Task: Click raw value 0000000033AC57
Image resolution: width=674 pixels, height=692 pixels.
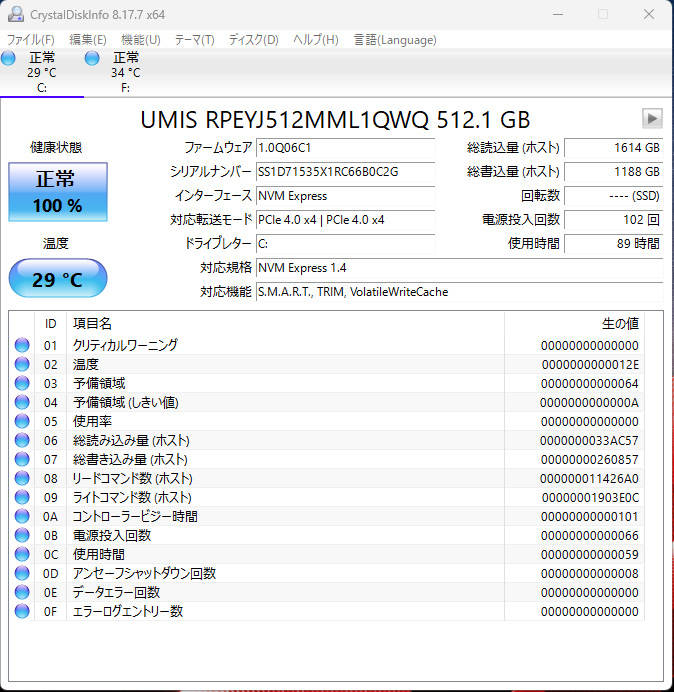Action: [589, 440]
